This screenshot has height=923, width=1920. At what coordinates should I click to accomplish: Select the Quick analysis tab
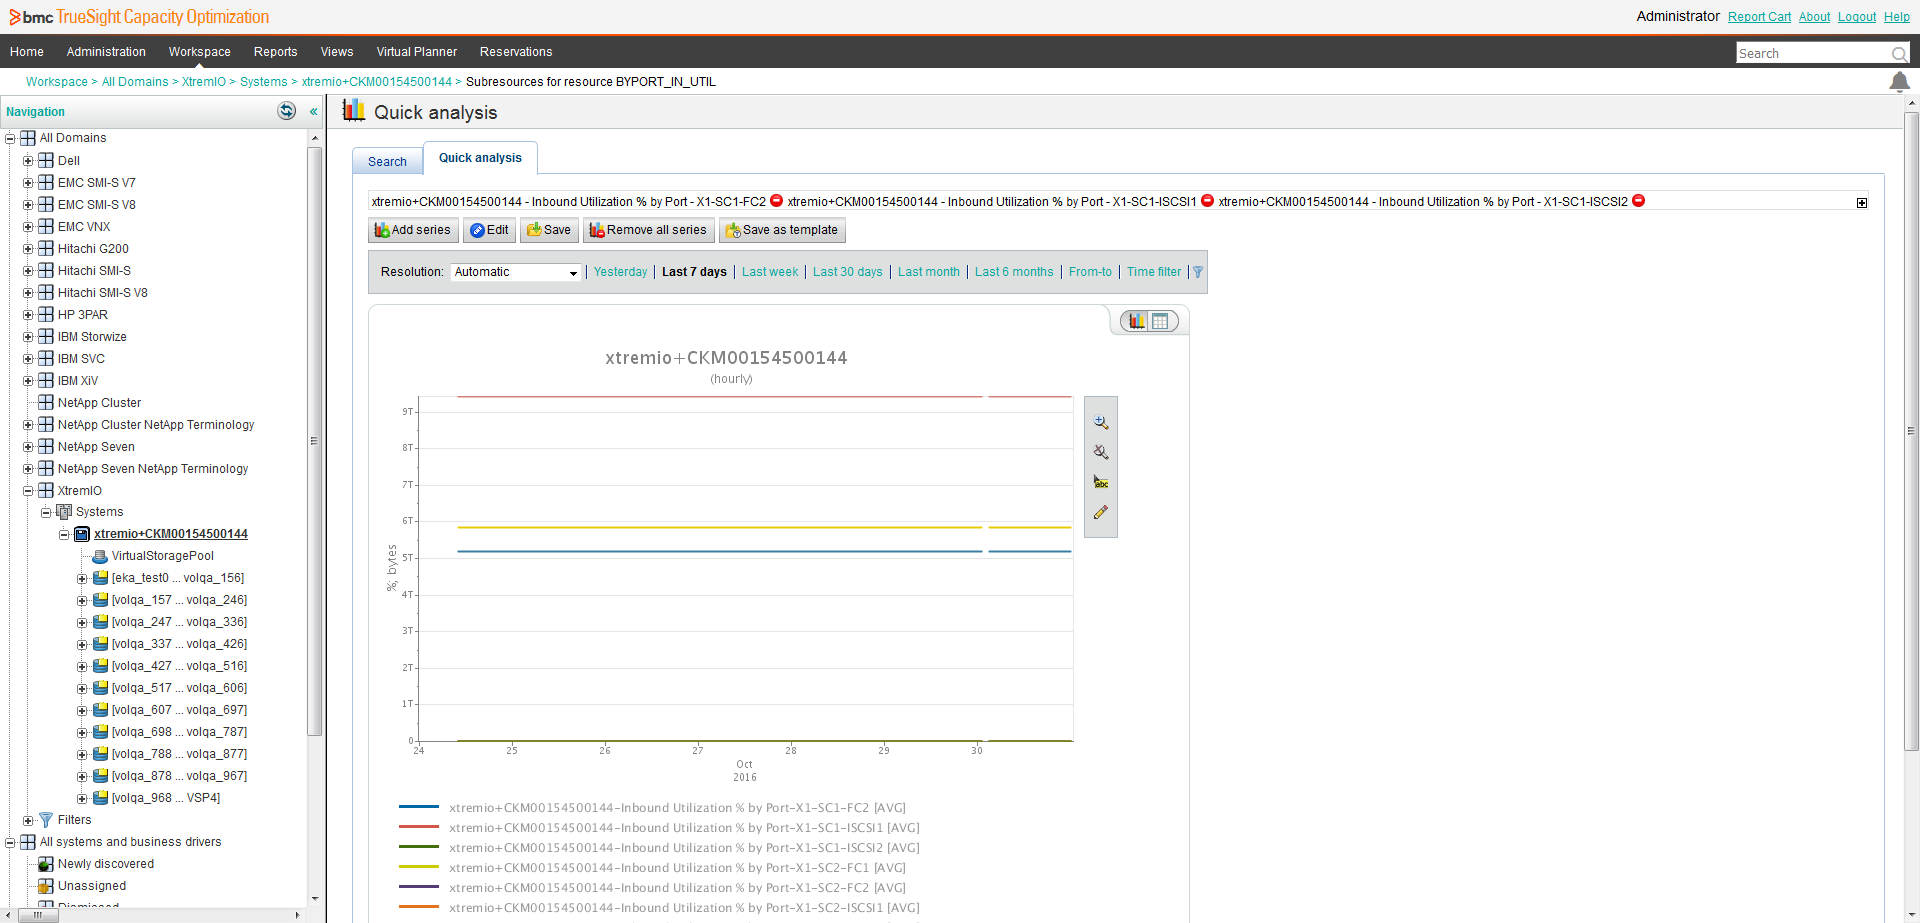pyautogui.click(x=480, y=158)
